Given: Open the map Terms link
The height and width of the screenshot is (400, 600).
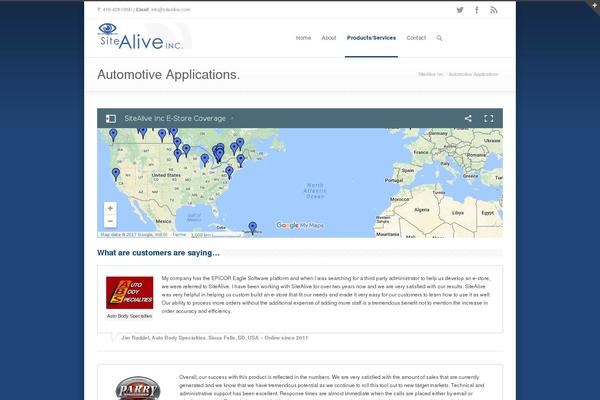Looking at the screenshot, I should [179, 235].
